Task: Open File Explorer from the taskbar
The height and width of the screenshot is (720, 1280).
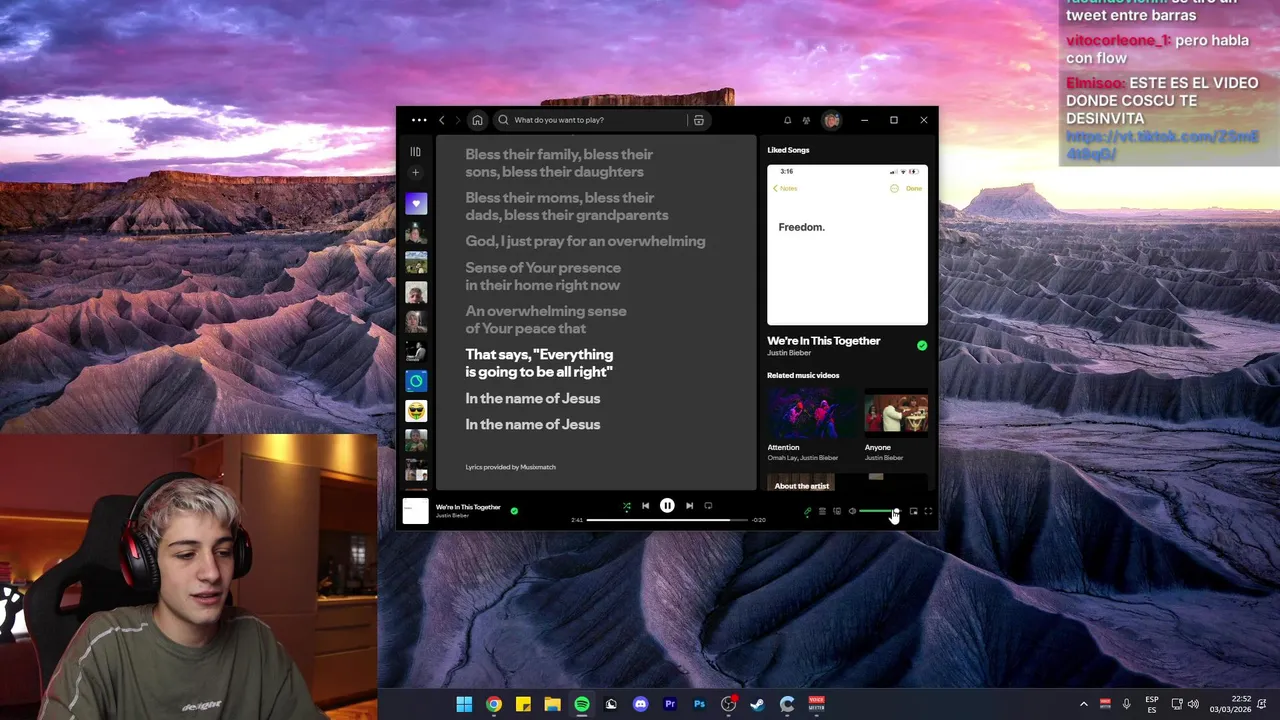Action: pos(552,704)
